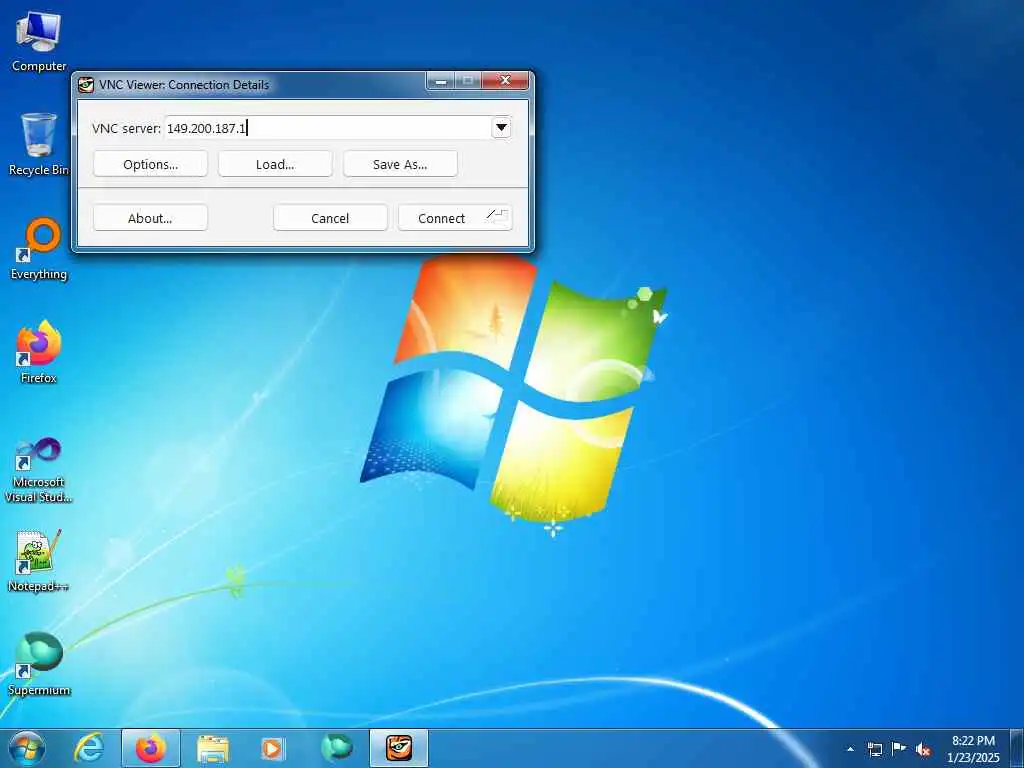Select the Recycle Bin desktop icon

point(39,144)
